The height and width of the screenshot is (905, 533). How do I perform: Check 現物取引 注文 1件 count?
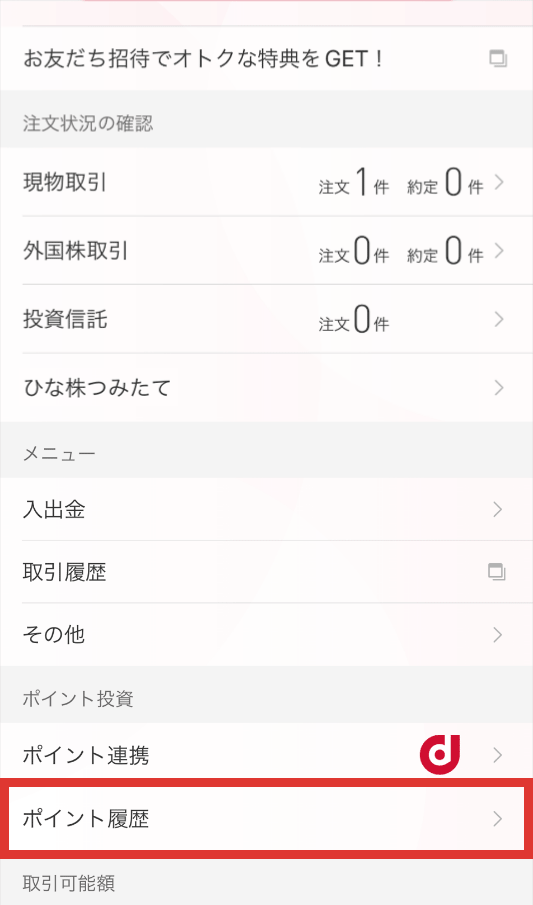[353, 182]
